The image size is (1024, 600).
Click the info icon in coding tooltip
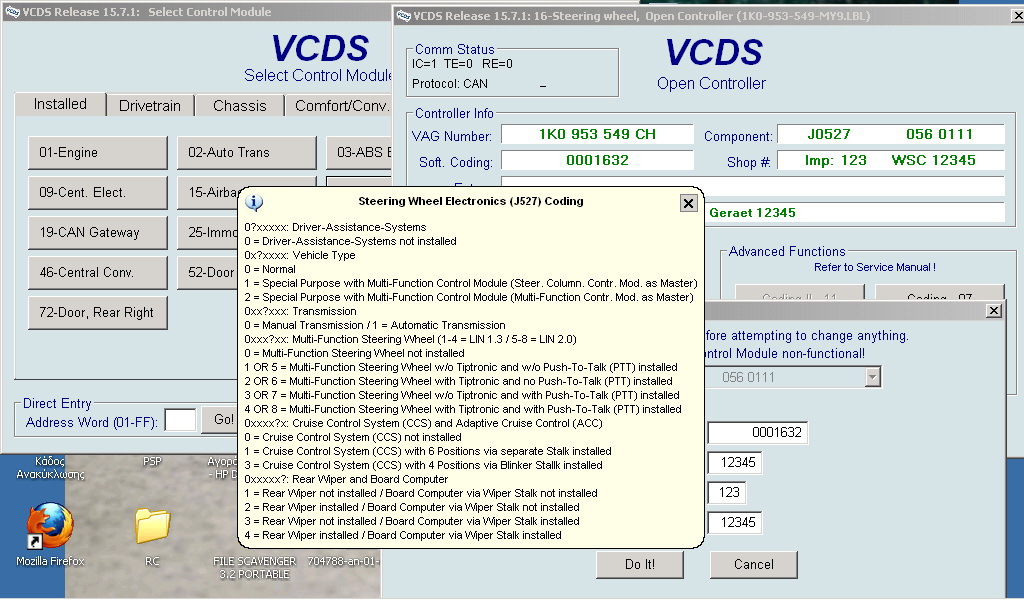coord(254,202)
